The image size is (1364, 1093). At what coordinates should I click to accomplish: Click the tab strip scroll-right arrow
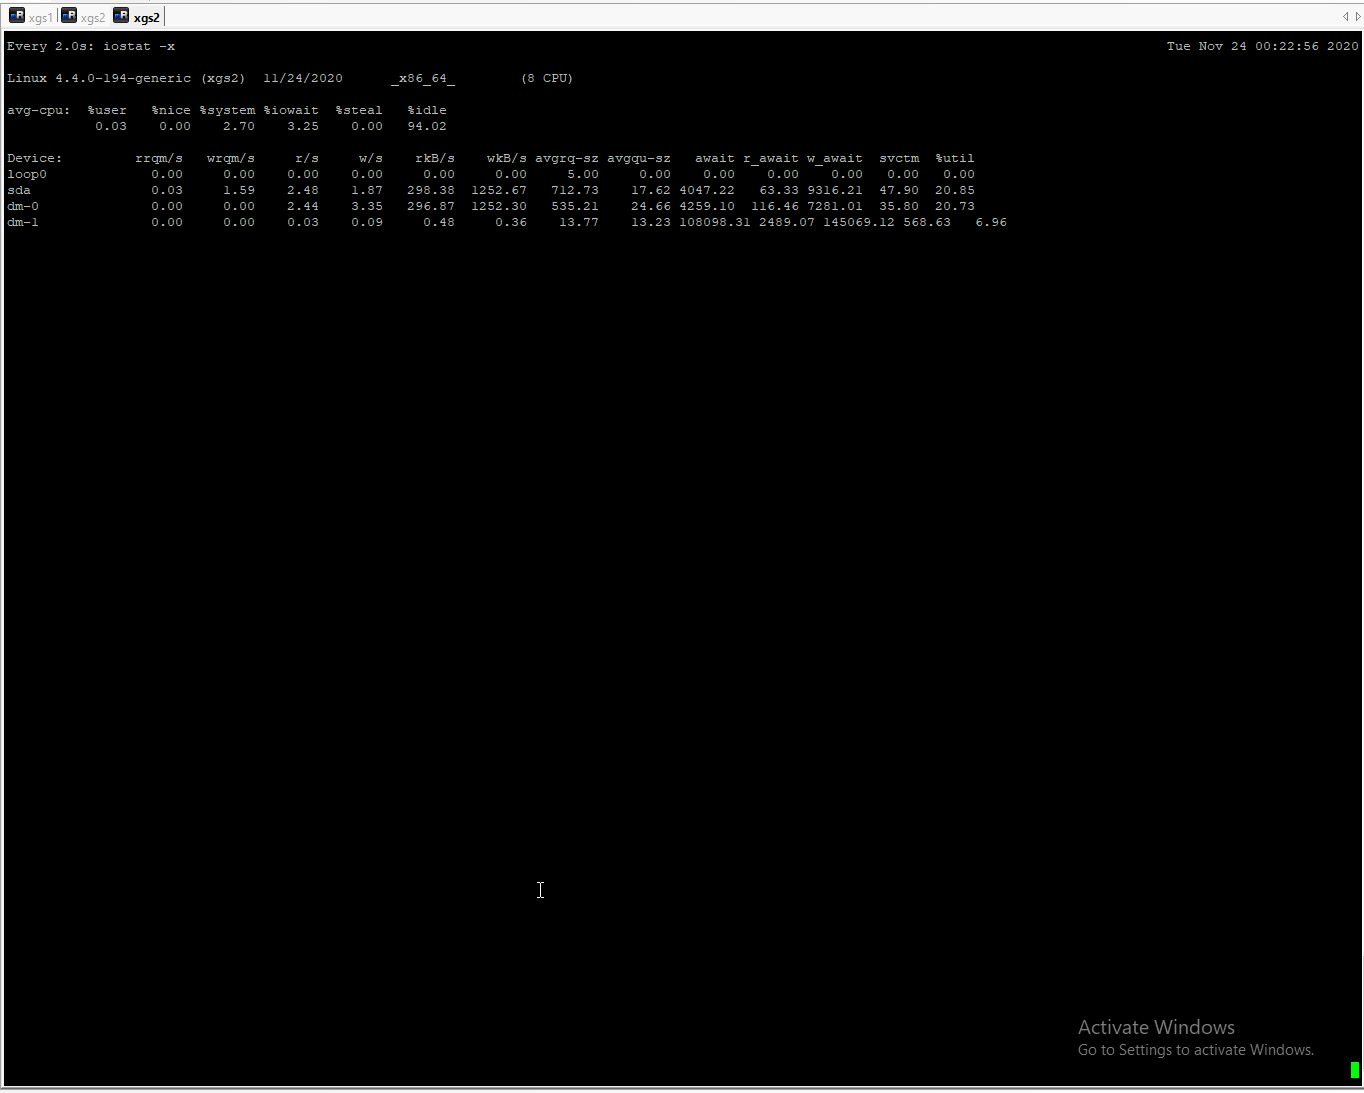[1357, 16]
